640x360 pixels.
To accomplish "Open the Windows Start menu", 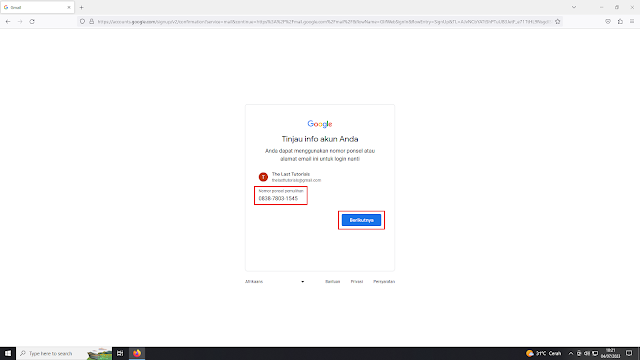I will click(x=8, y=353).
